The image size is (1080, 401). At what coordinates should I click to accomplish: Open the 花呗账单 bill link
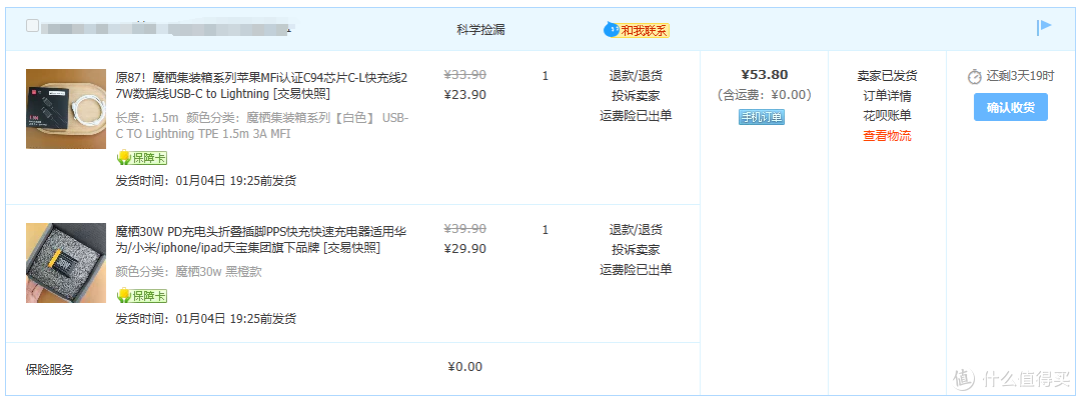[887, 116]
